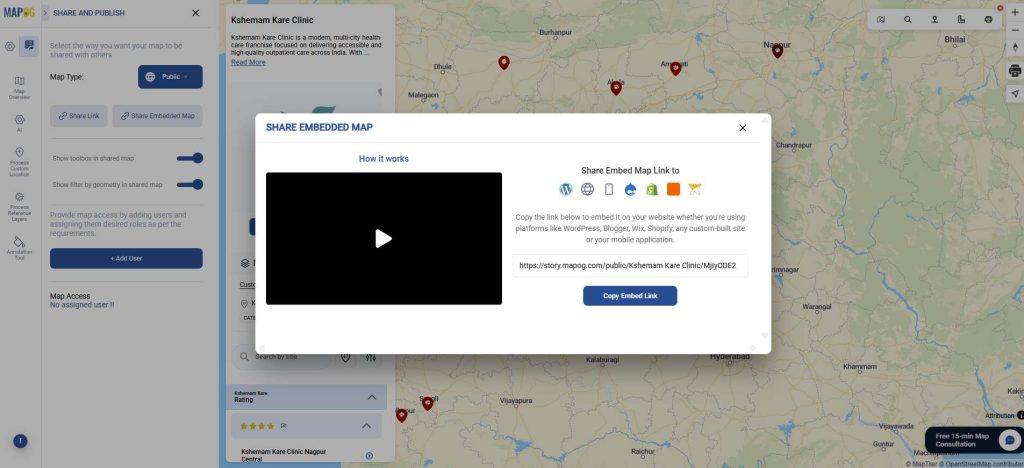Open the settings gear in sidebar
The image size is (1024, 468).
tap(10, 46)
